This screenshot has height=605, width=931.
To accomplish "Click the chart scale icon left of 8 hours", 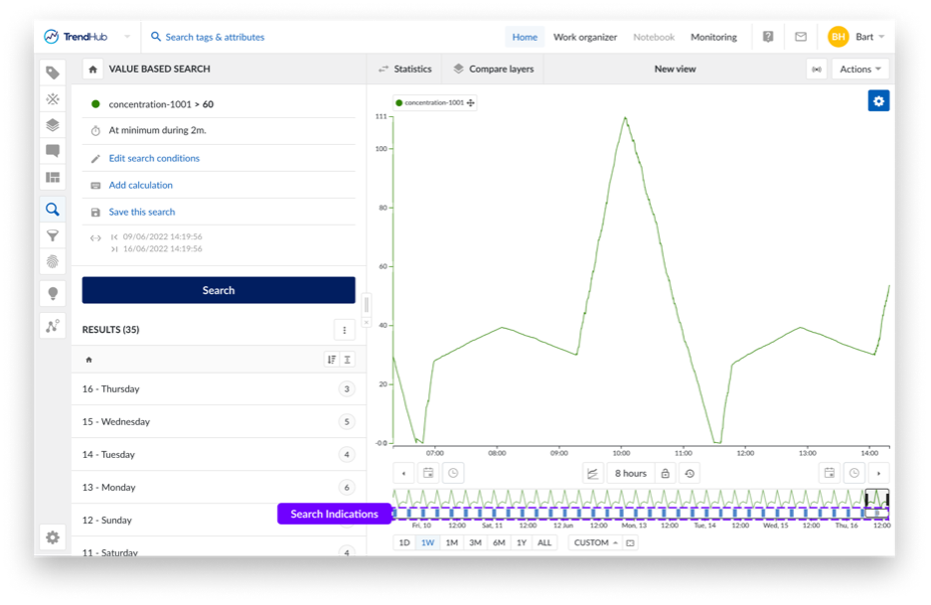I will [x=593, y=473].
